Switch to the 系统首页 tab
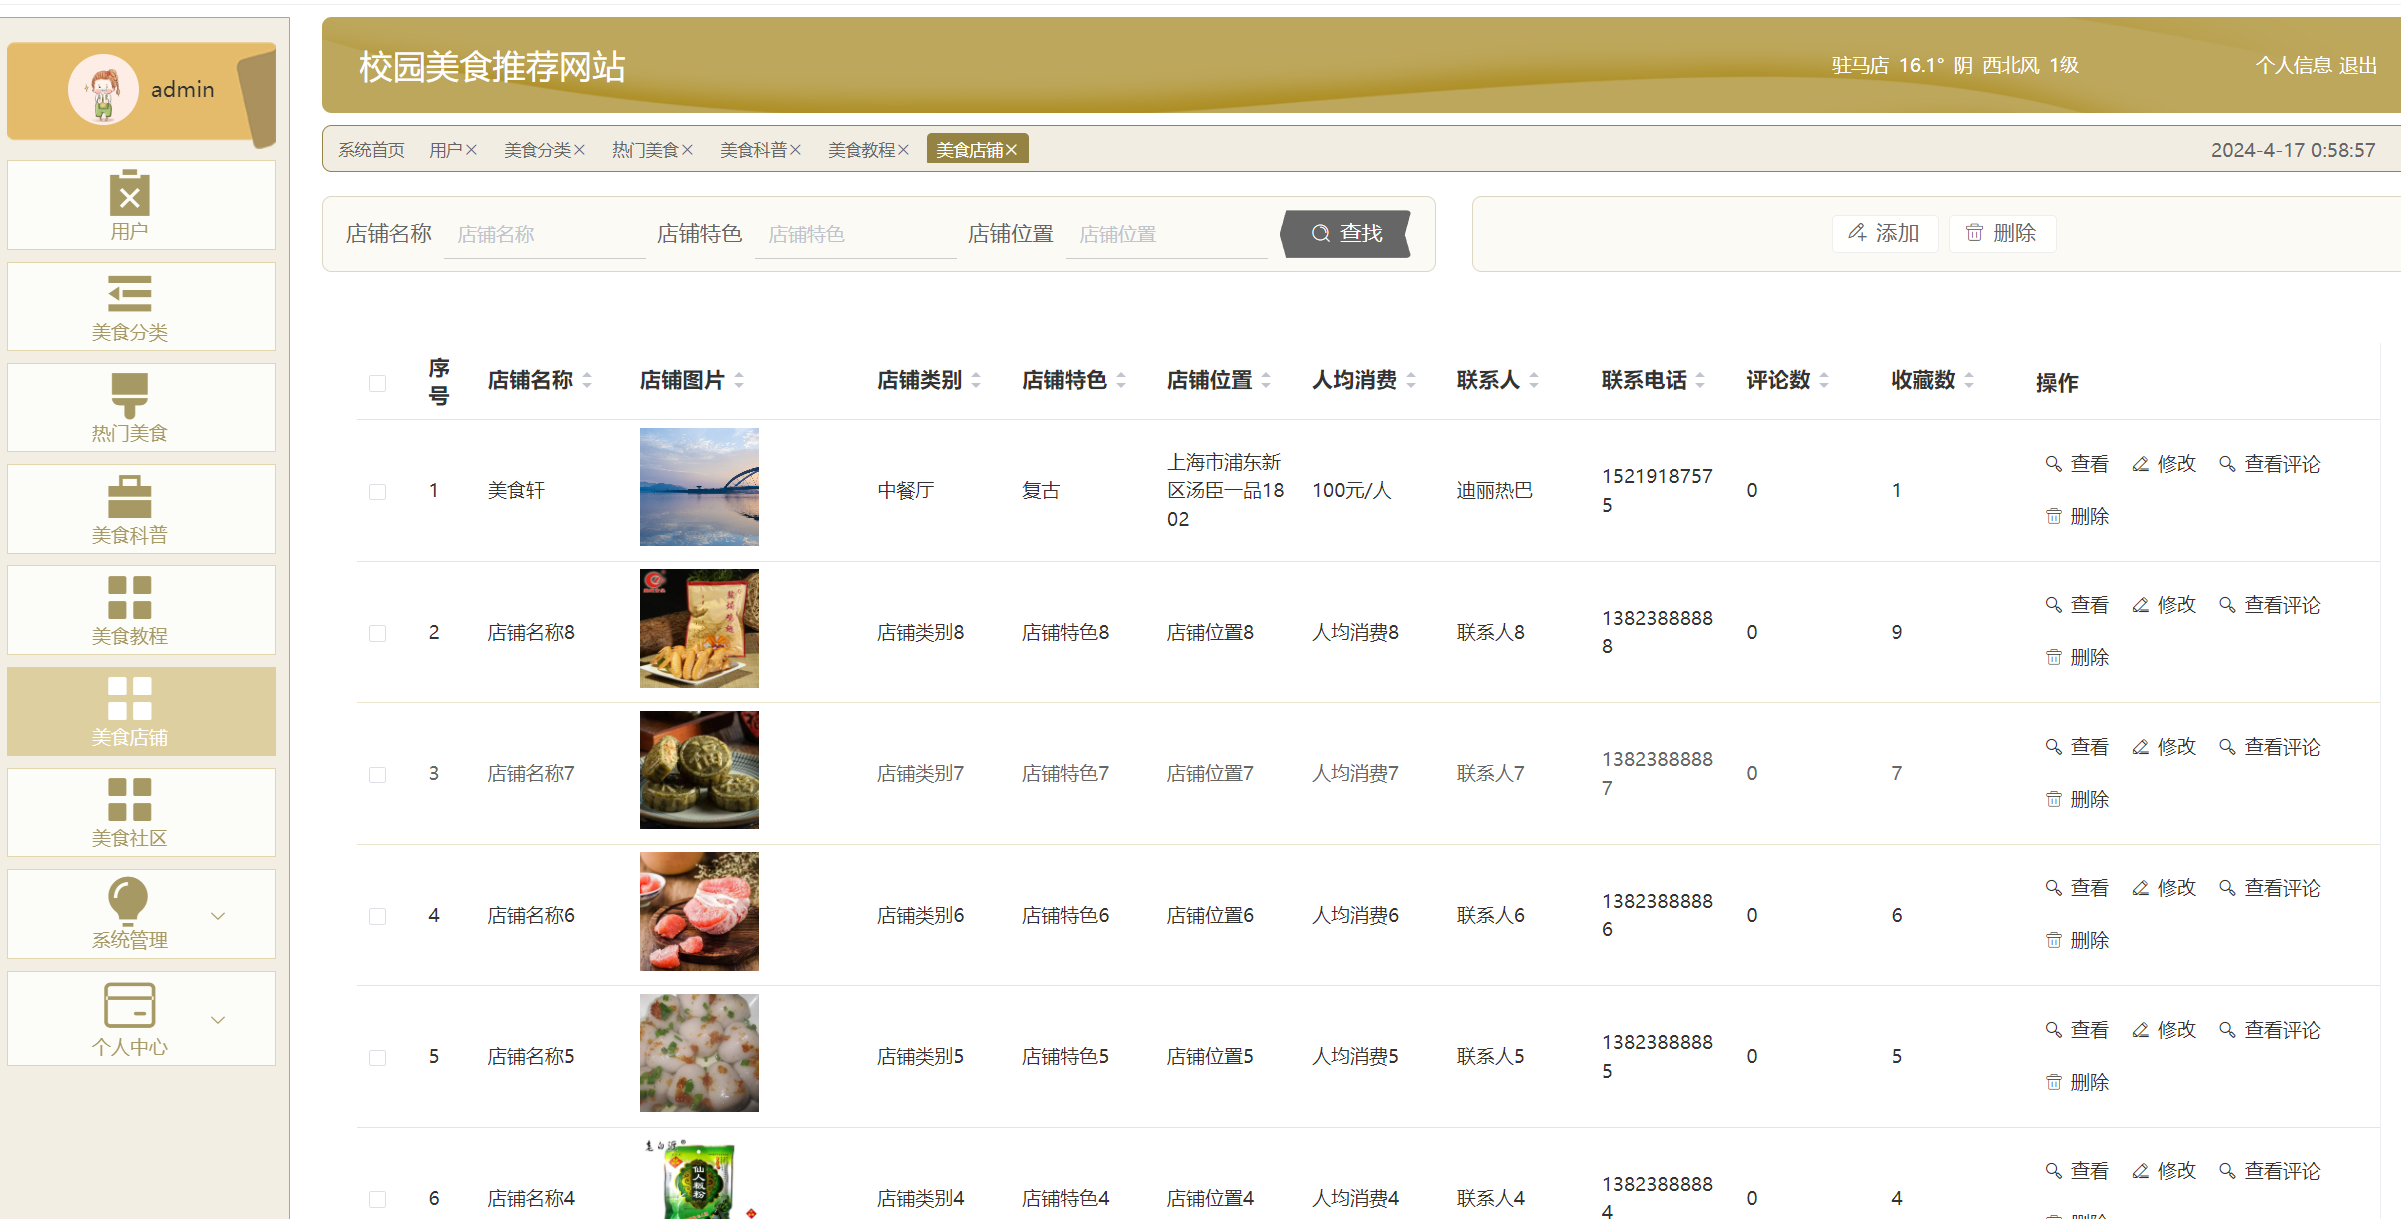The height and width of the screenshot is (1219, 2401). pos(370,149)
